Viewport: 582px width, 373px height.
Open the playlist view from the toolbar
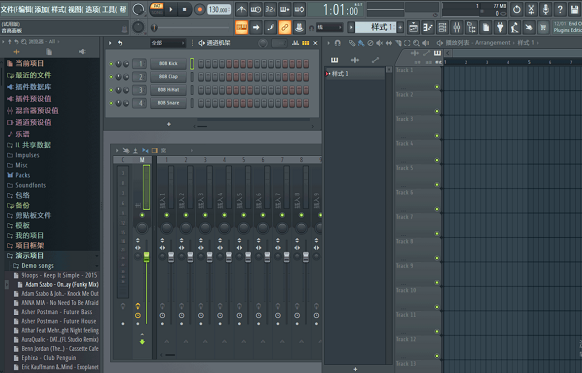pyautogui.click(x=413, y=27)
